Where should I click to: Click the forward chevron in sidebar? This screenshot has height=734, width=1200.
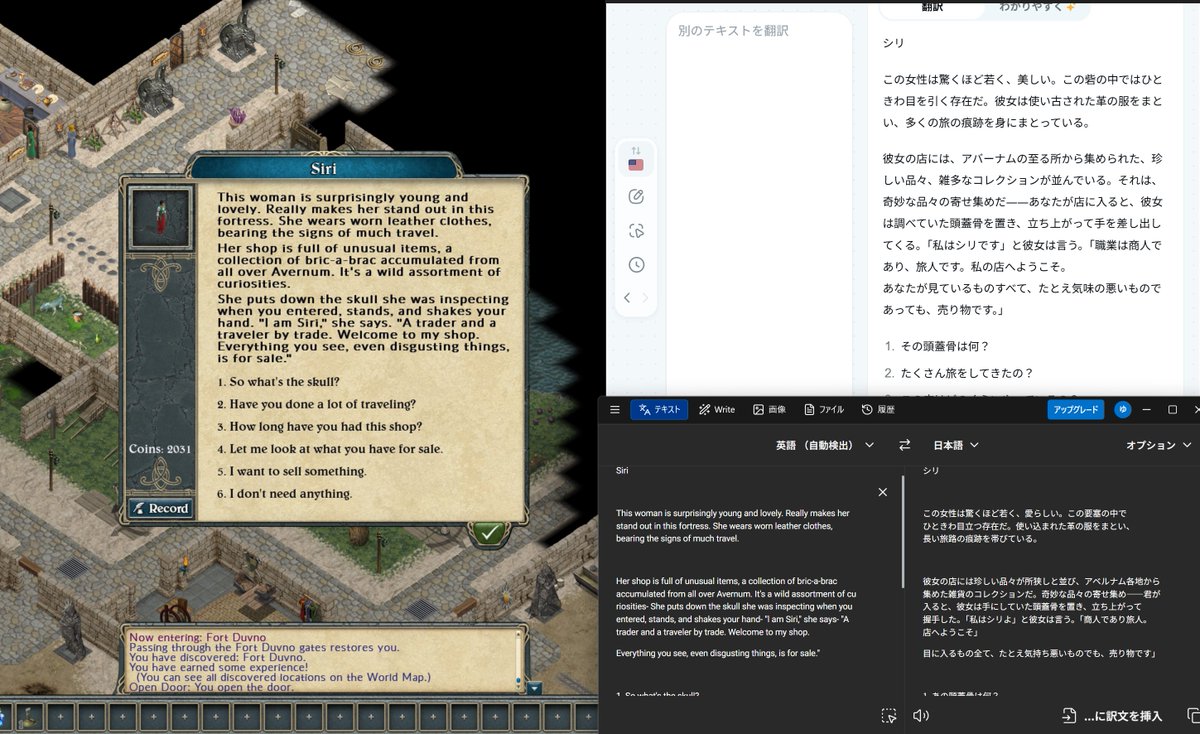click(645, 298)
